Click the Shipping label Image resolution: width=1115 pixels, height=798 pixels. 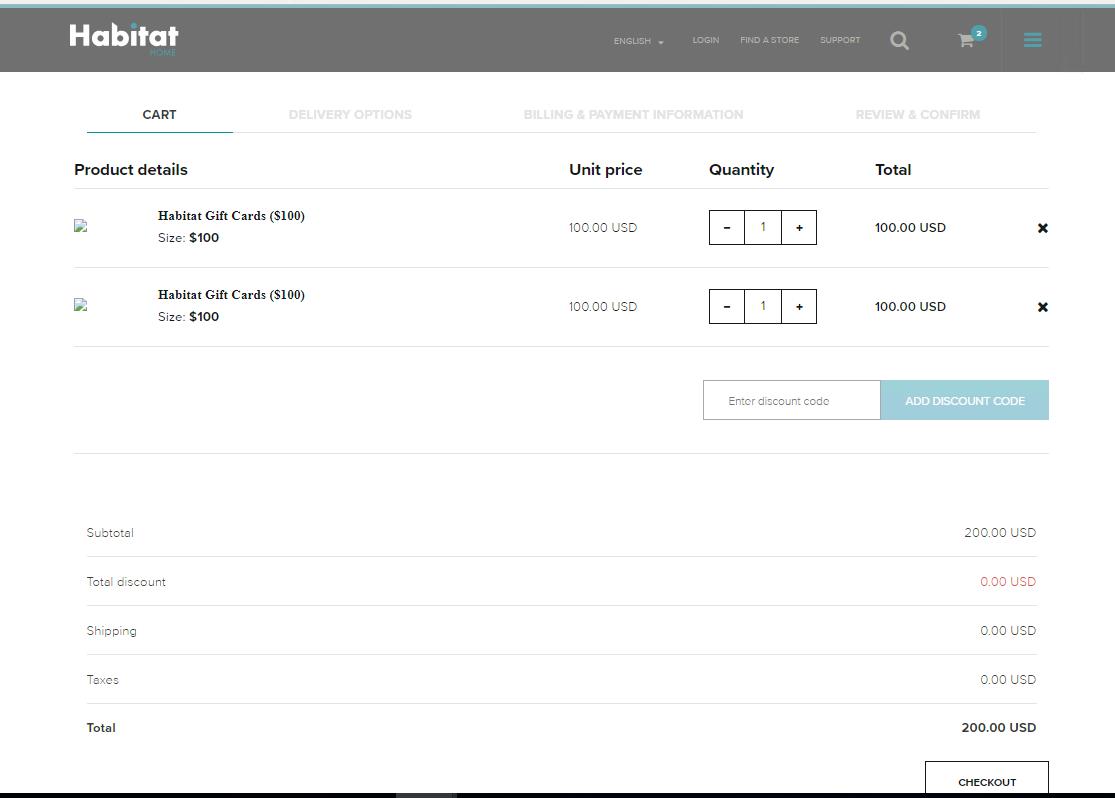tap(112, 632)
